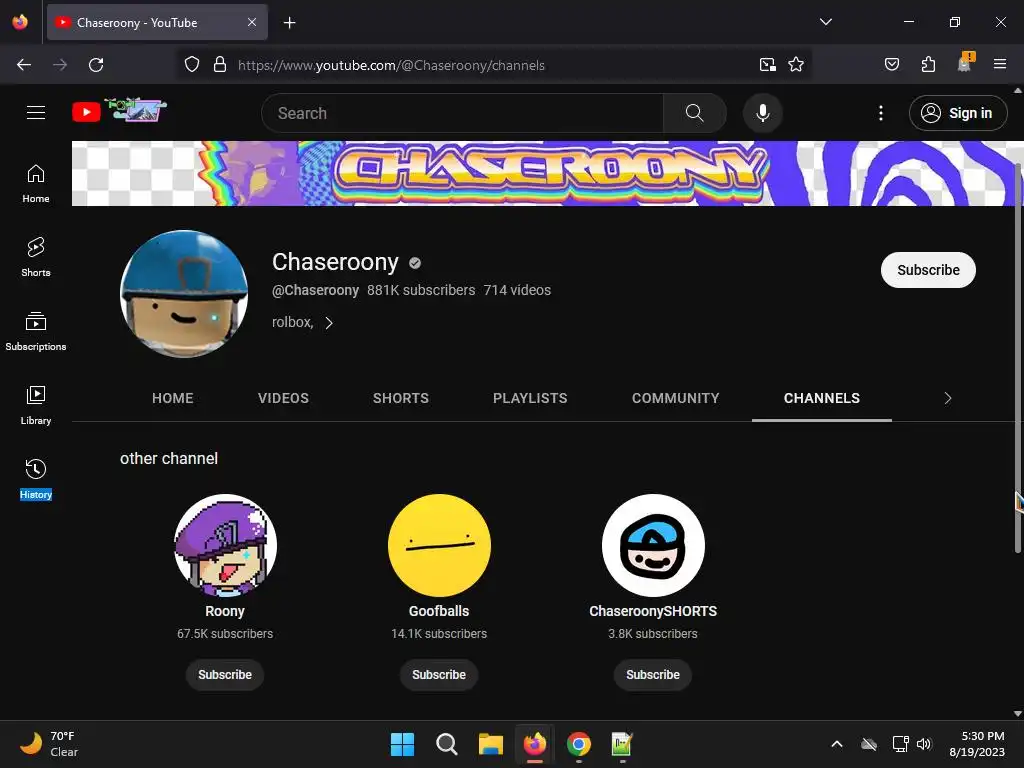
Task: Switch to the COMMUNITY tab
Action: pyautogui.click(x=675, y=398)
